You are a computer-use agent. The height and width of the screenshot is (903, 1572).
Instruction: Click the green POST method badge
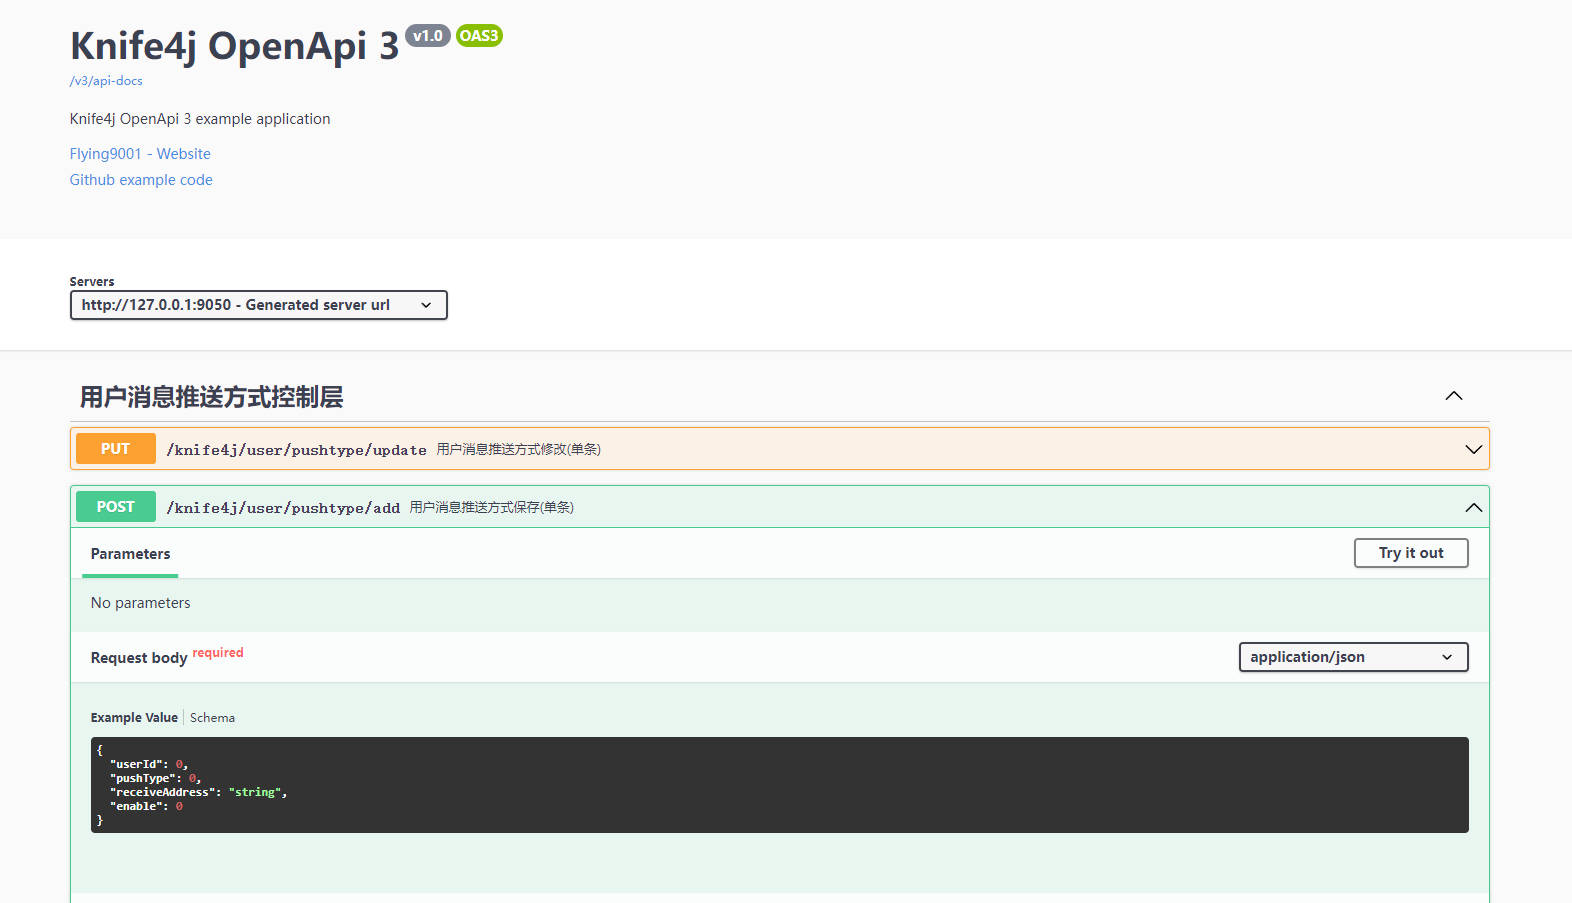tap(116, 507)
